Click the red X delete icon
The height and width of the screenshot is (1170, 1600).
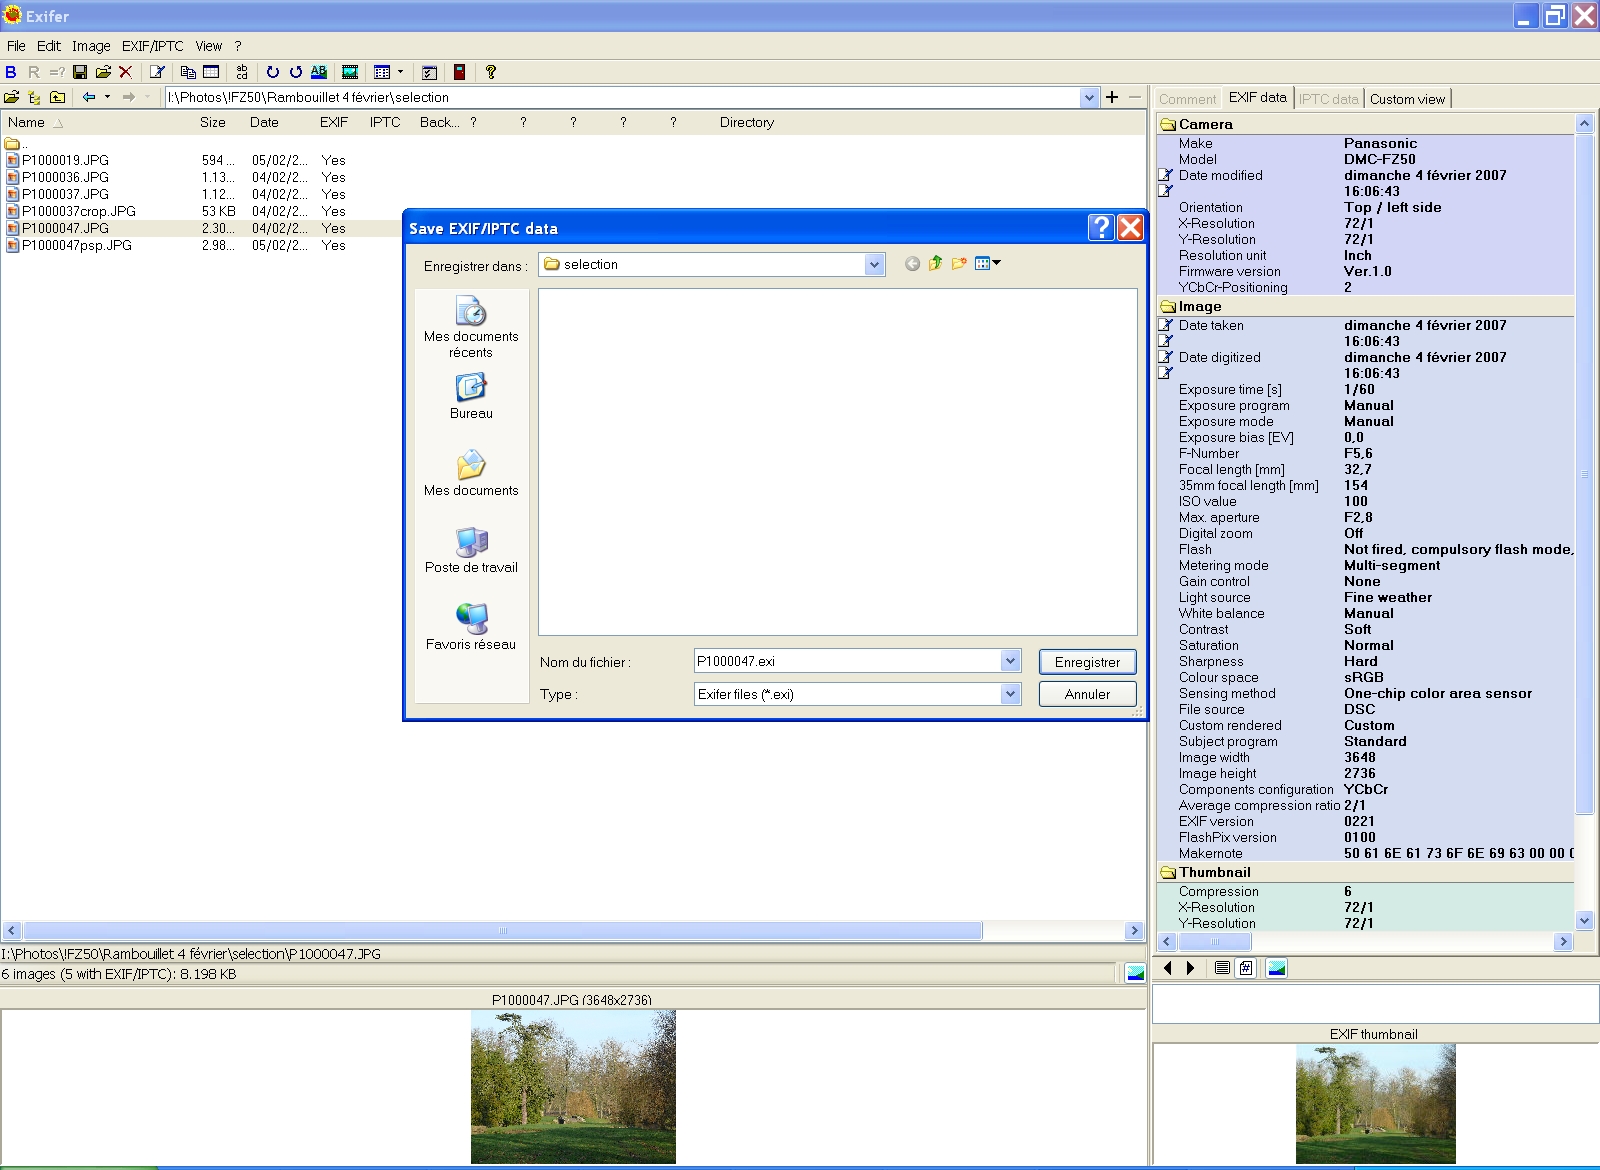[x=126, y=72]
